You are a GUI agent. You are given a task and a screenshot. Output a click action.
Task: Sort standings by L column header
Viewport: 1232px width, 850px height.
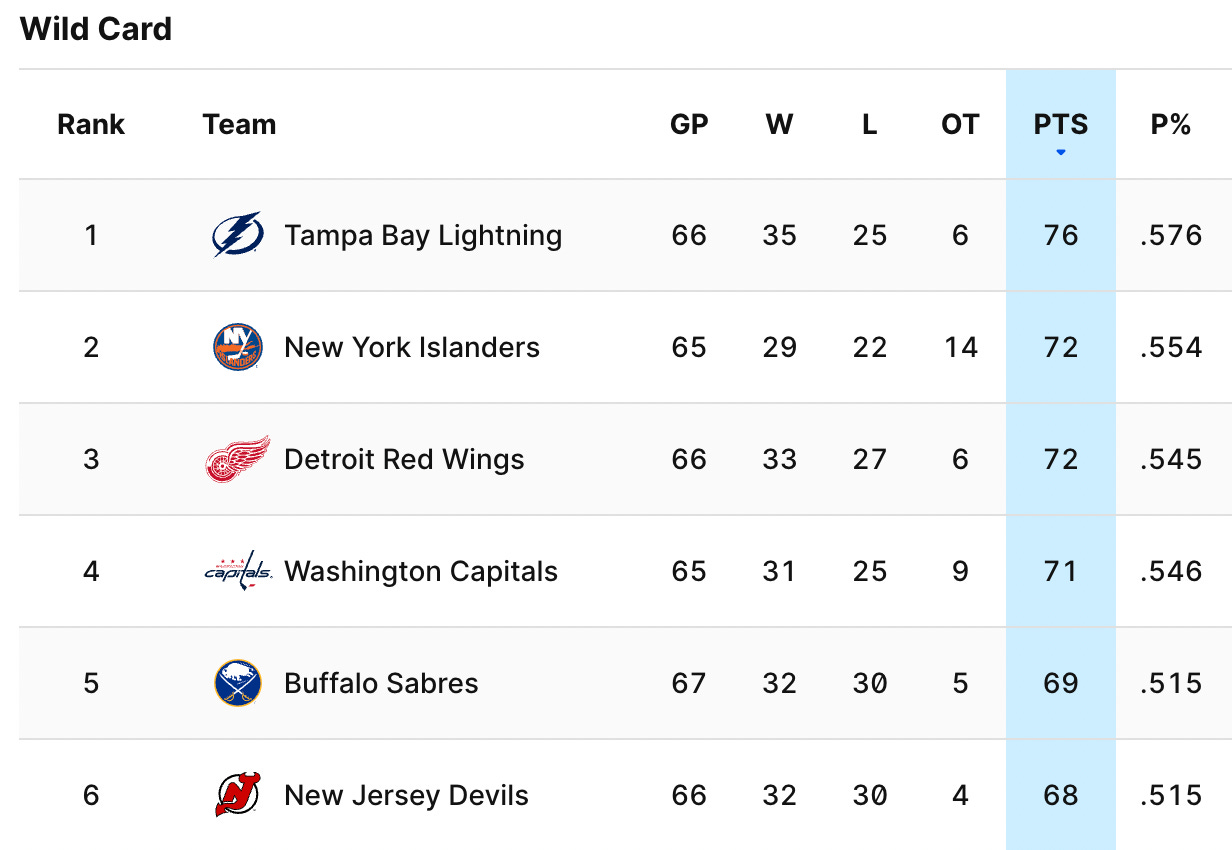869,125
